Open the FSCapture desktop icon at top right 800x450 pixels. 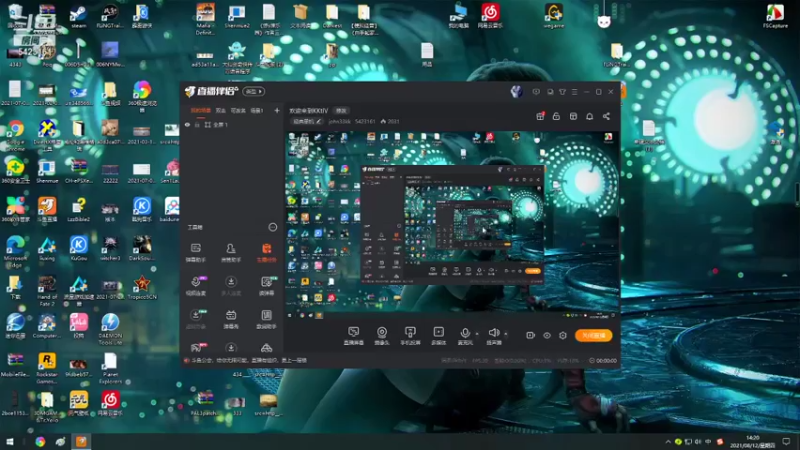tap(775, 16)
